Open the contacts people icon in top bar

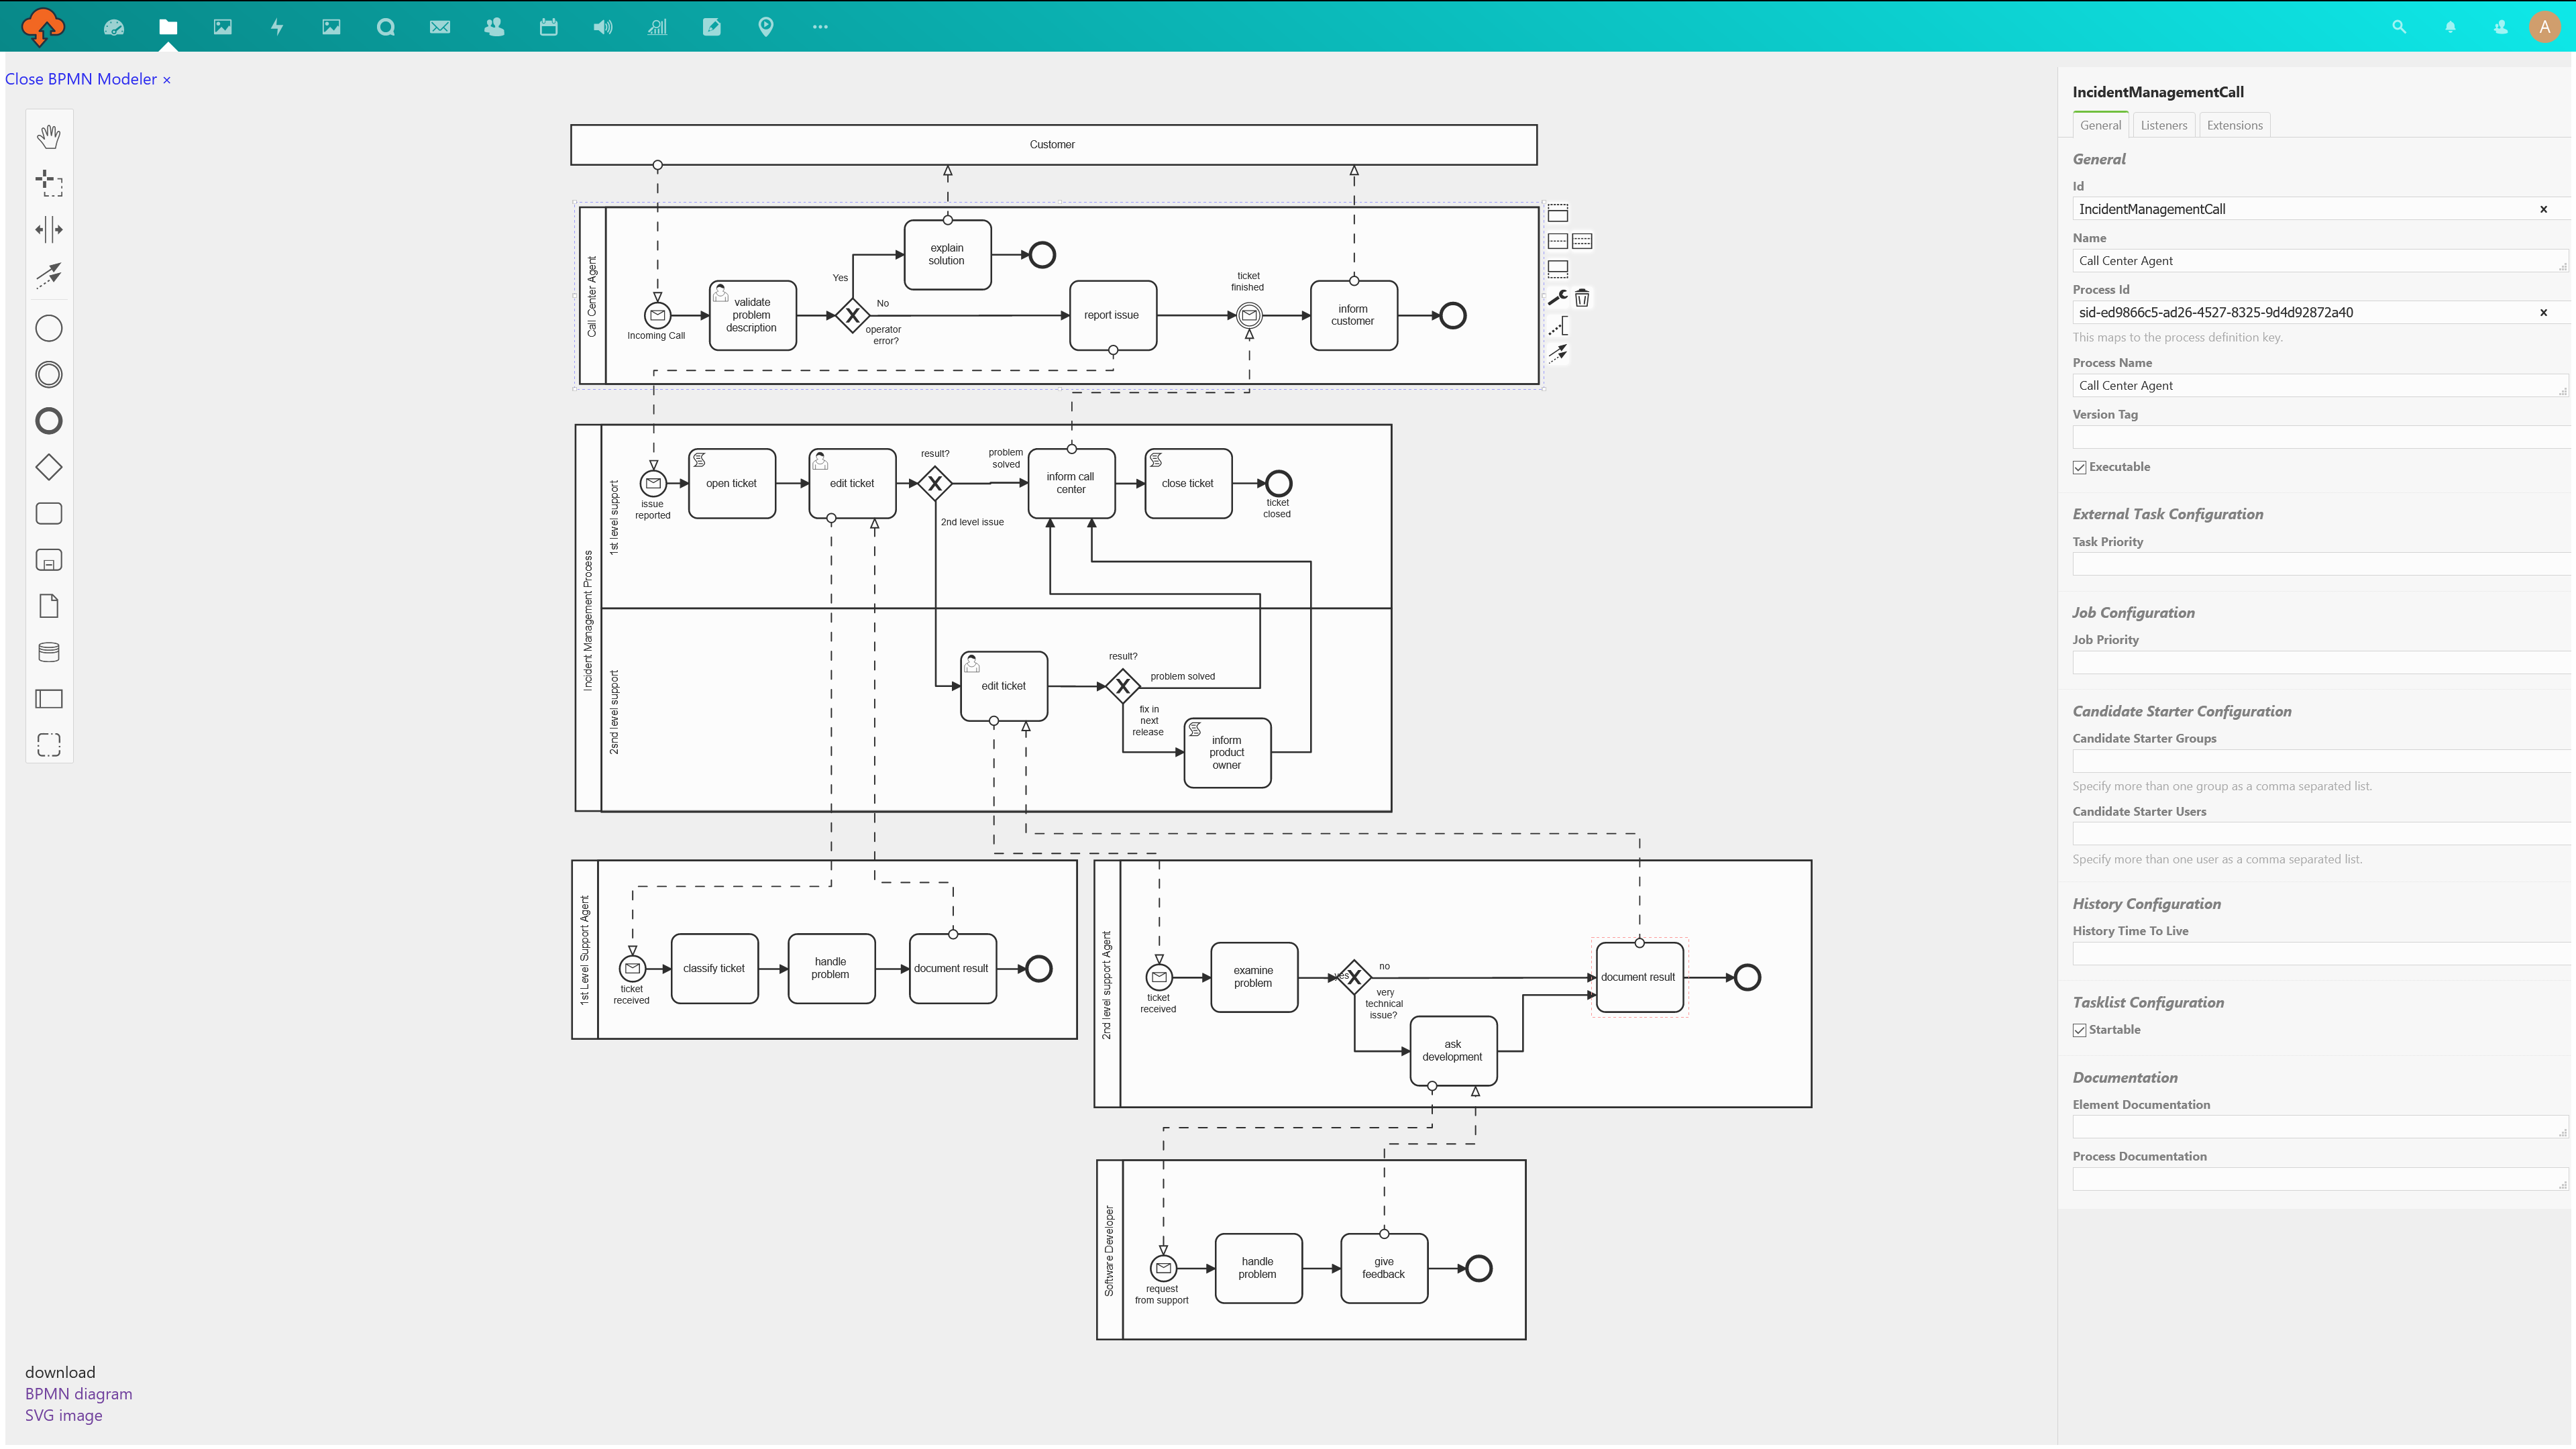pyautogui.click(x=494, y=27)
